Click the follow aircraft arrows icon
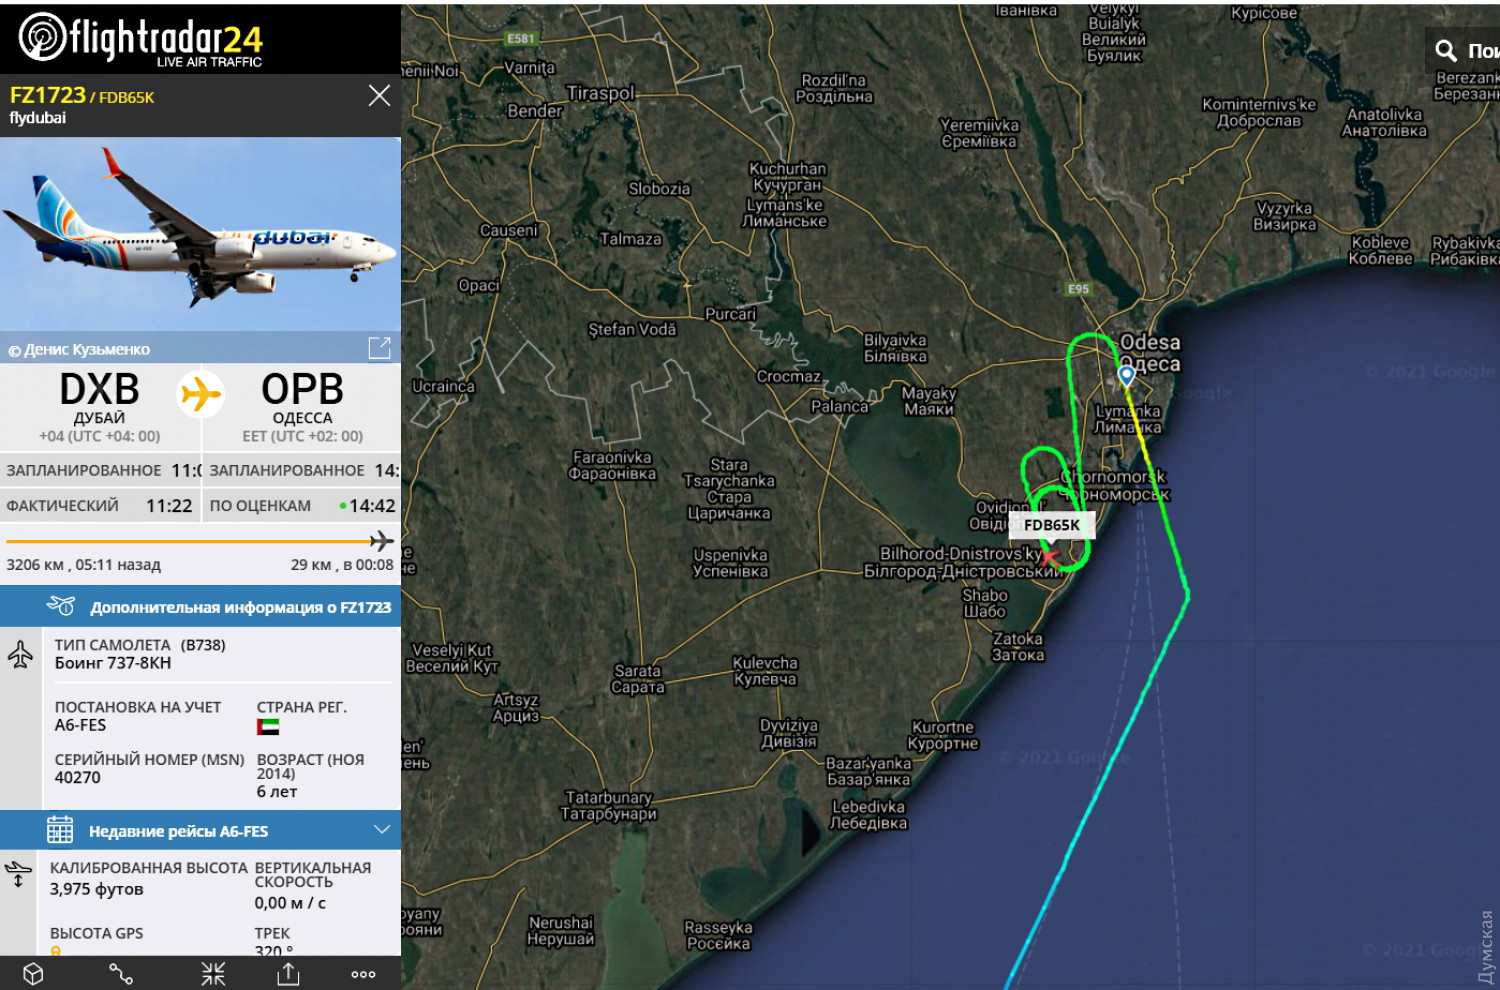1500x990 pixels. coord(213,973)
